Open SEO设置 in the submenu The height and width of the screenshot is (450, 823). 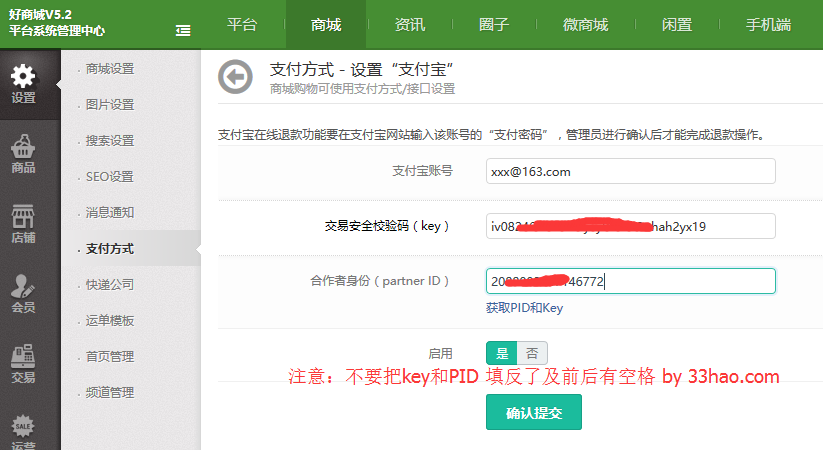point(110,177)
